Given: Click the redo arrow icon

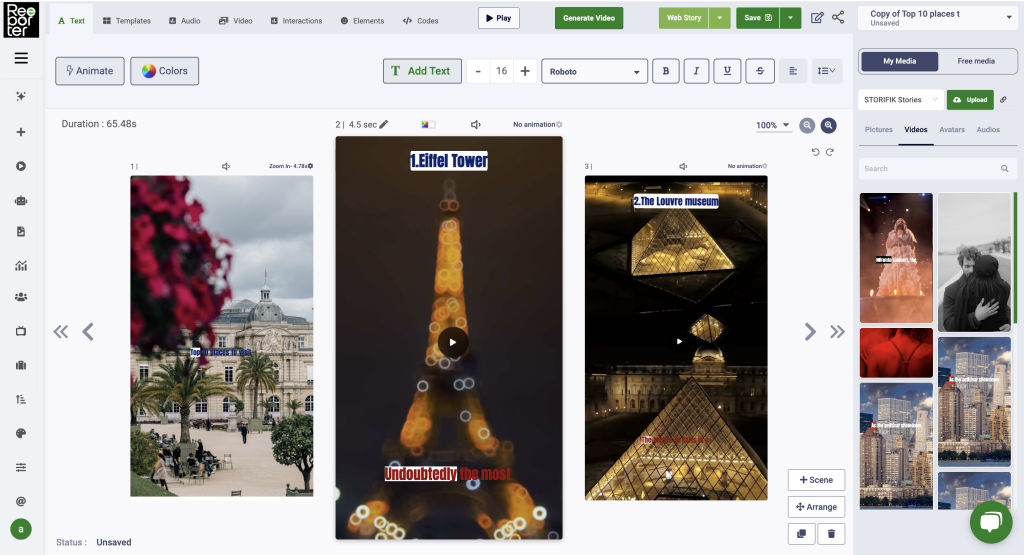Looking at the screenshot, I should tap(829, 152).
